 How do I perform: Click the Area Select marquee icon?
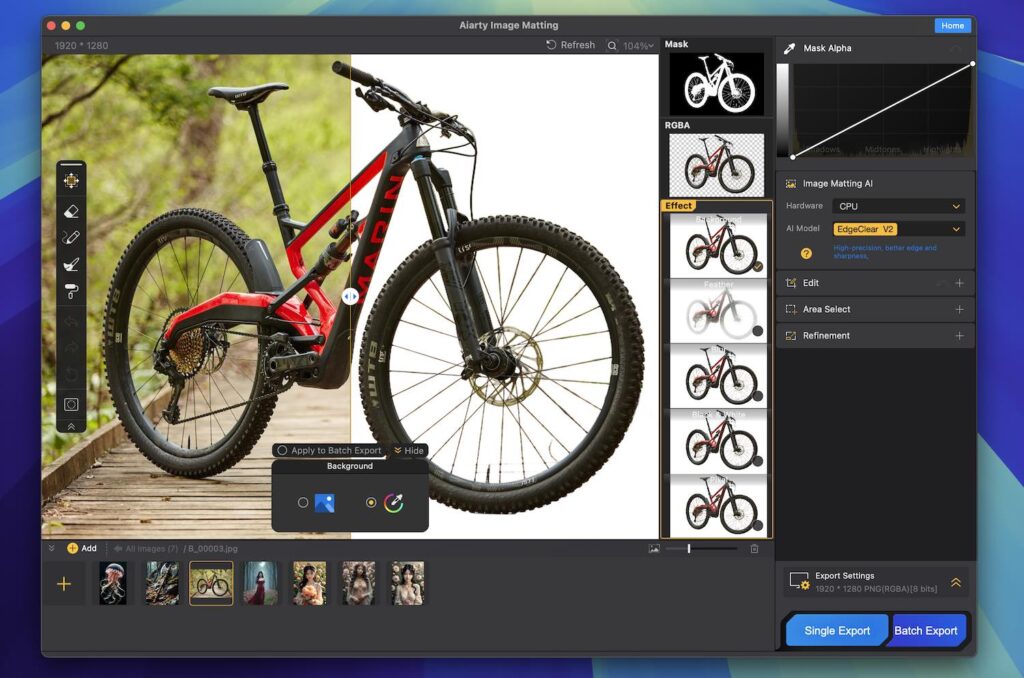(x=791, y=309)
